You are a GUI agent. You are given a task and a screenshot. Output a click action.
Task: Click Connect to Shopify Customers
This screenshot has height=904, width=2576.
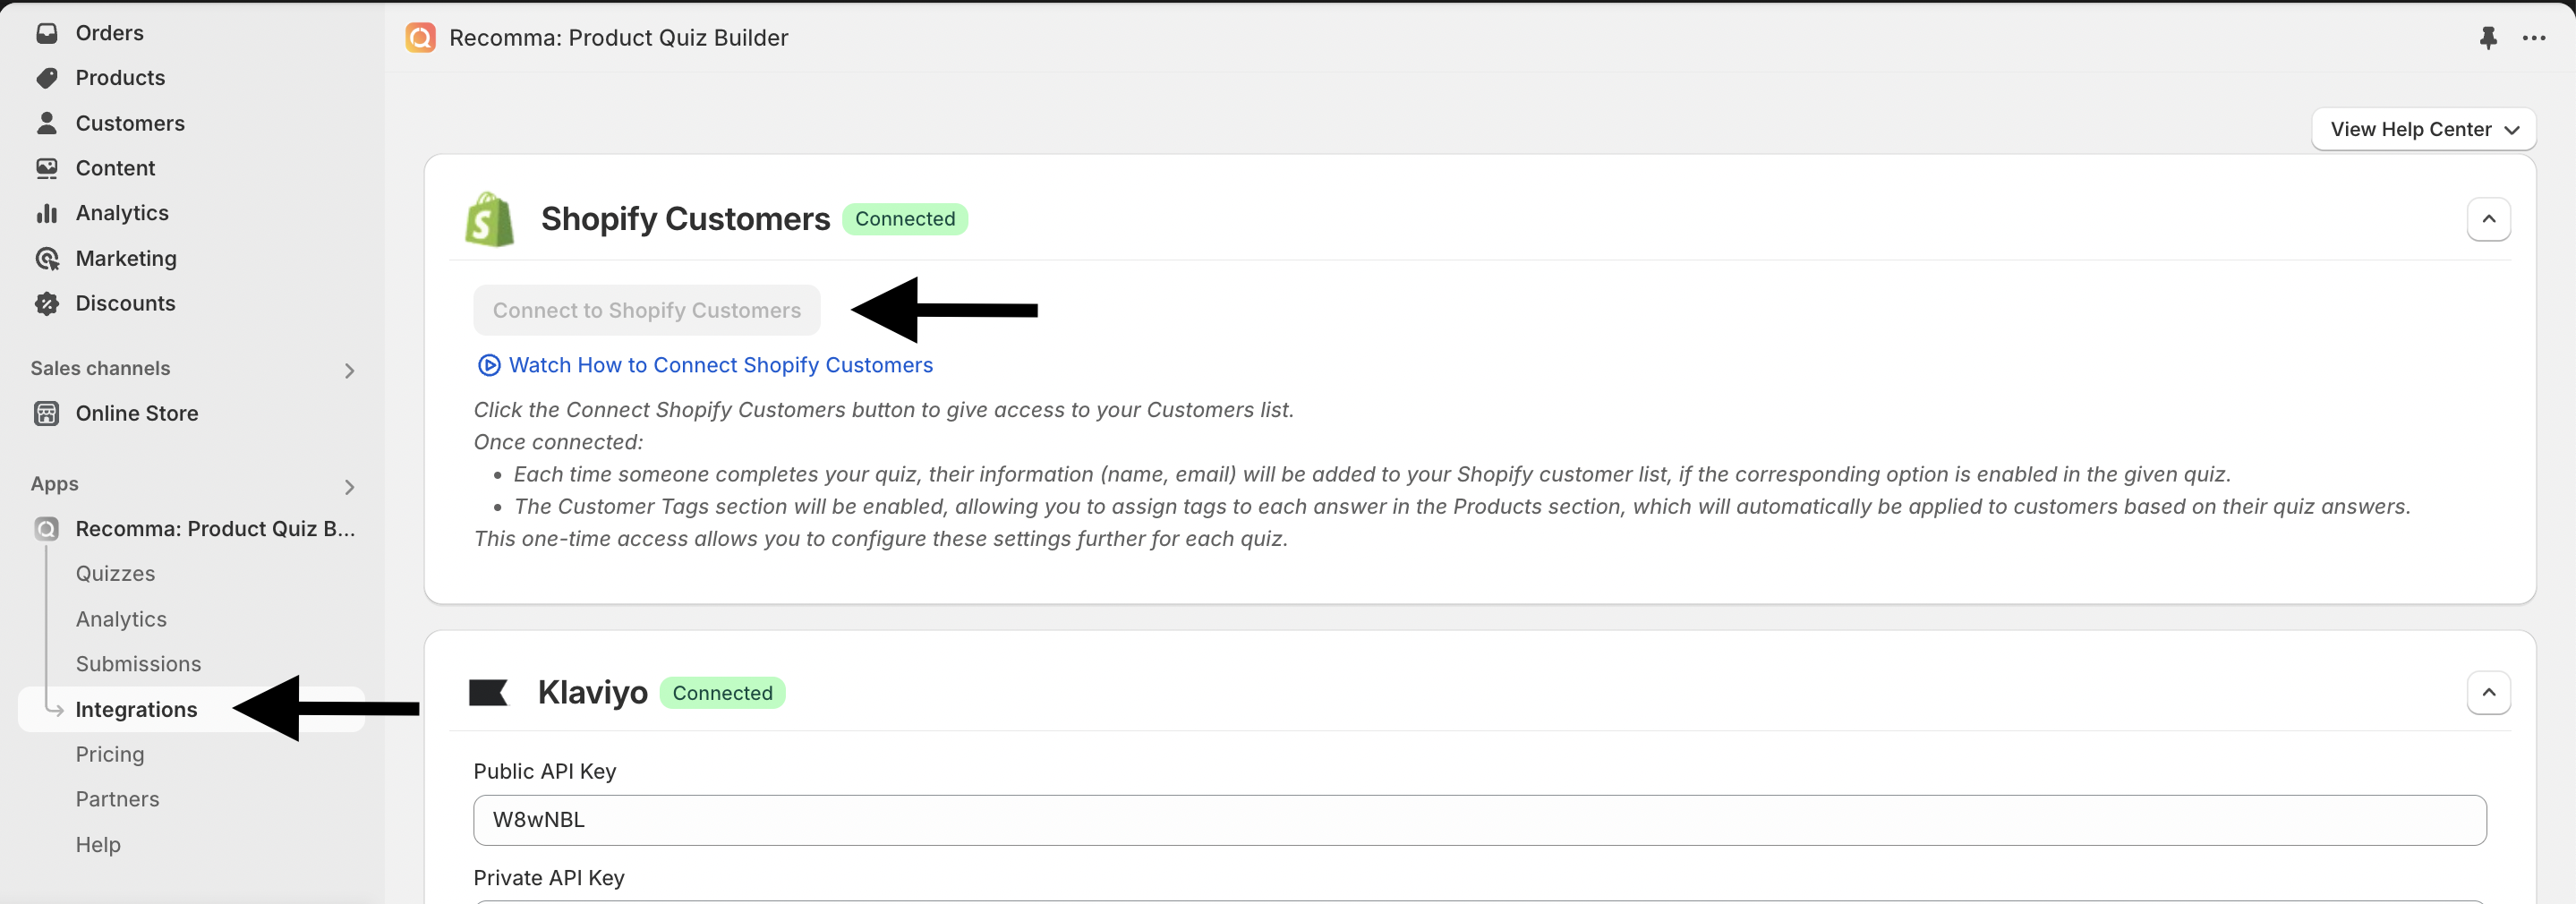(646, 310)
